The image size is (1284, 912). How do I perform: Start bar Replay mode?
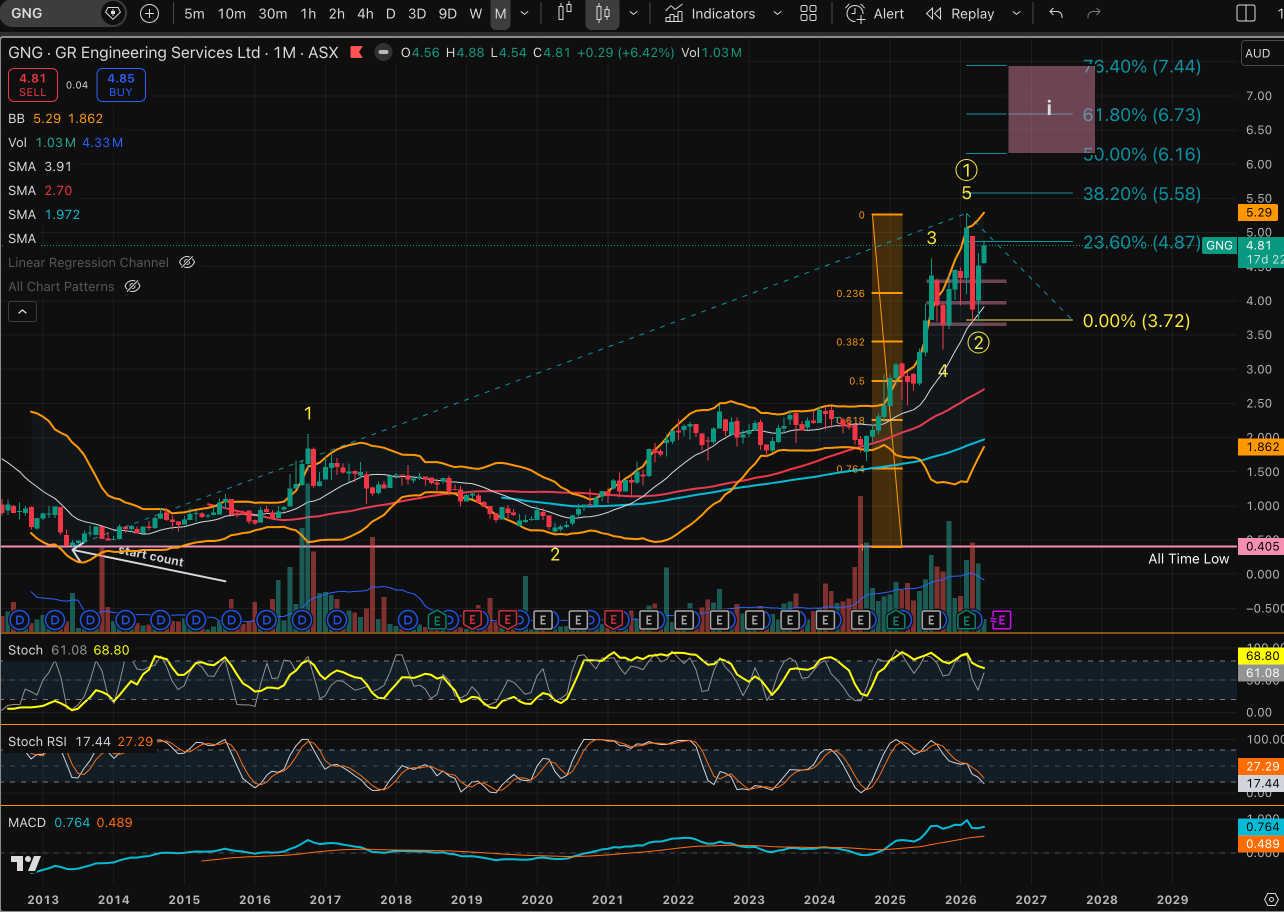pyautogui.click(x=960, y=14)
